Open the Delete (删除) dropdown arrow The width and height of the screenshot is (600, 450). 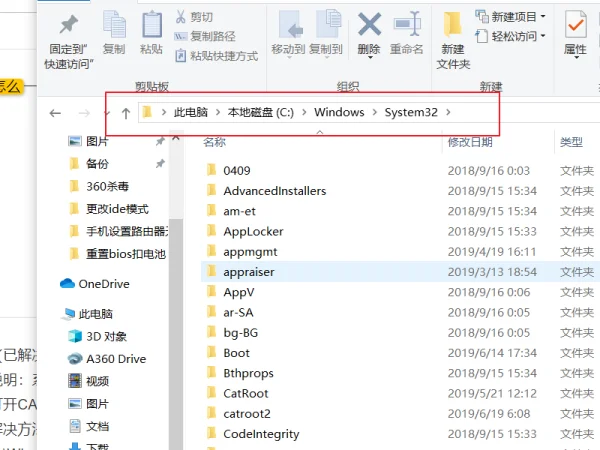click(x=370, y=57)
